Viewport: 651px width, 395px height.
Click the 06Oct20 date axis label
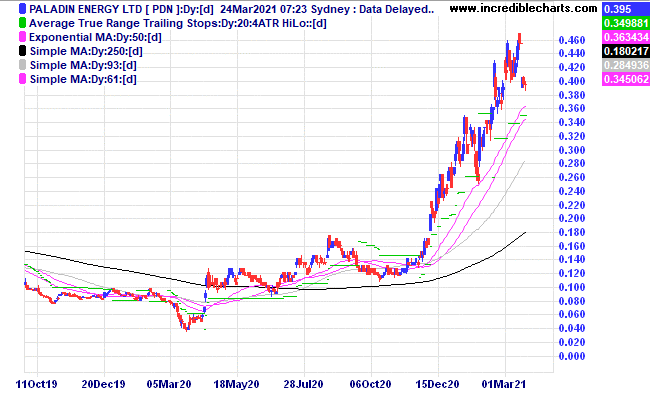[x=370, y=384]
